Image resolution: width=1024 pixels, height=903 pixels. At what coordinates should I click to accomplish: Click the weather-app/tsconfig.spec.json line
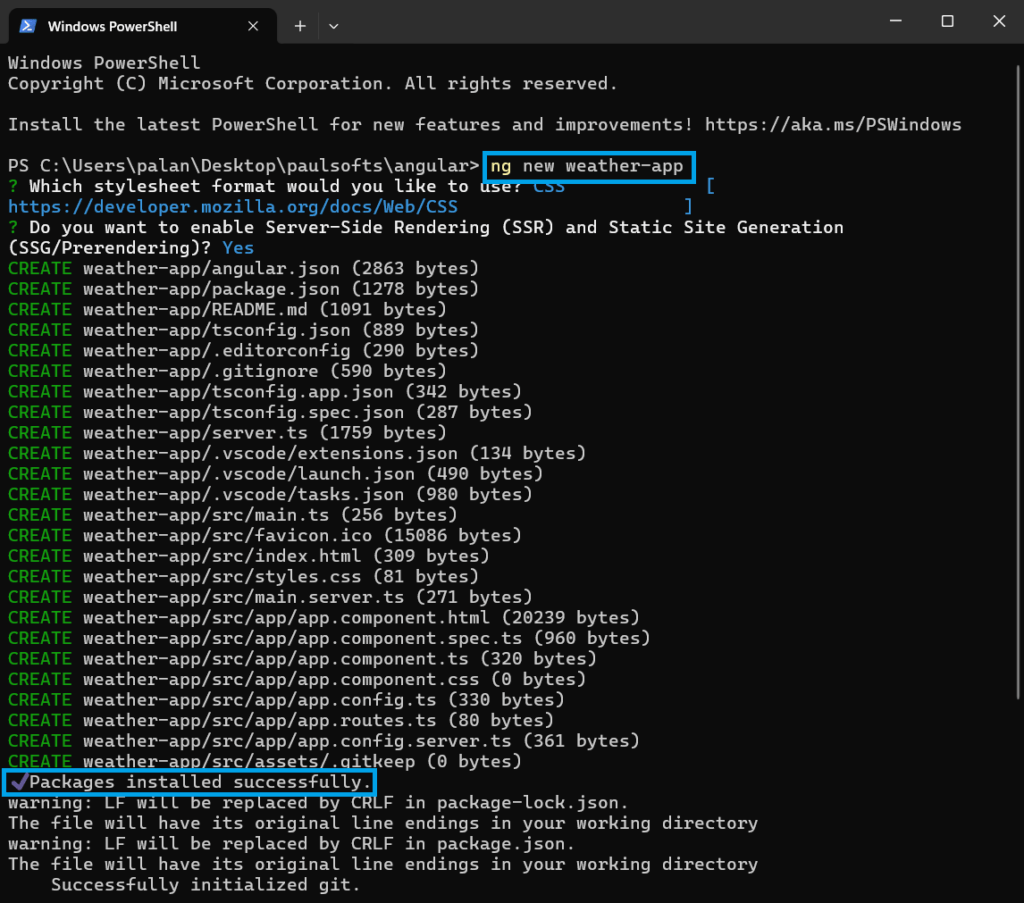coord(270,413)
